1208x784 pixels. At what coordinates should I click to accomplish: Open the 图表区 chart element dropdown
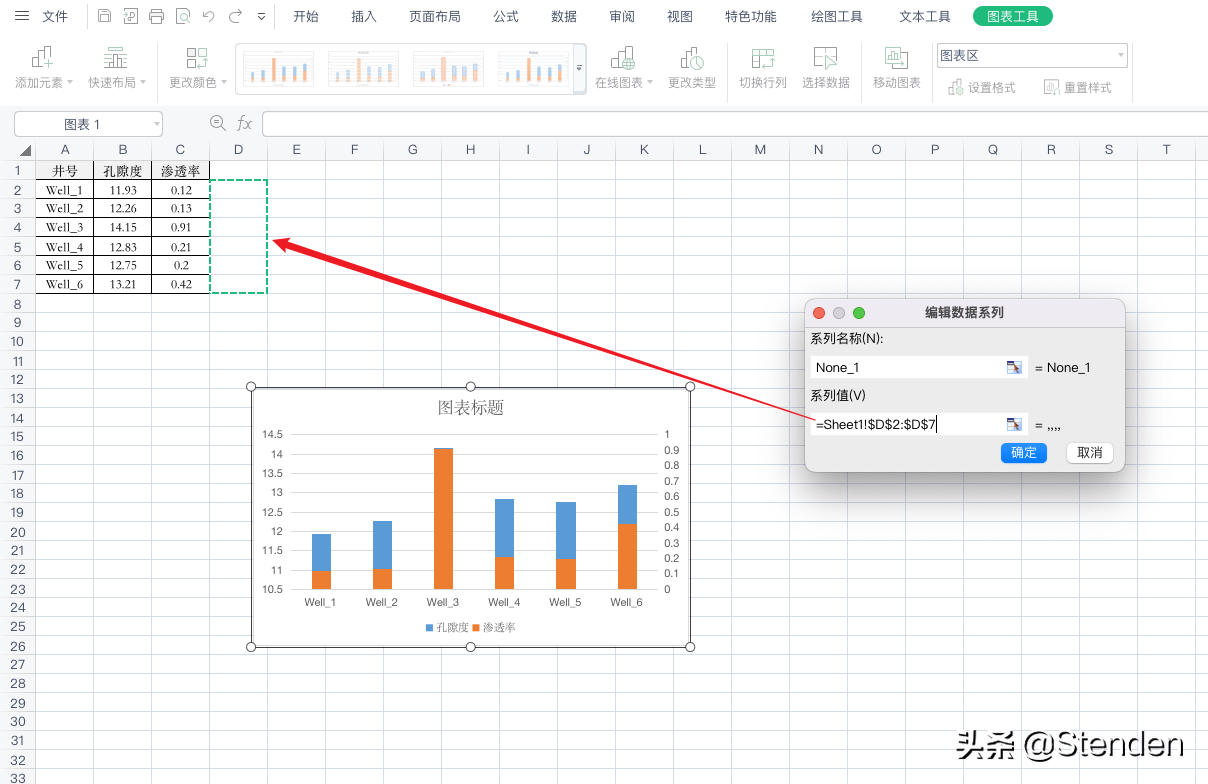coord(1032,56)
